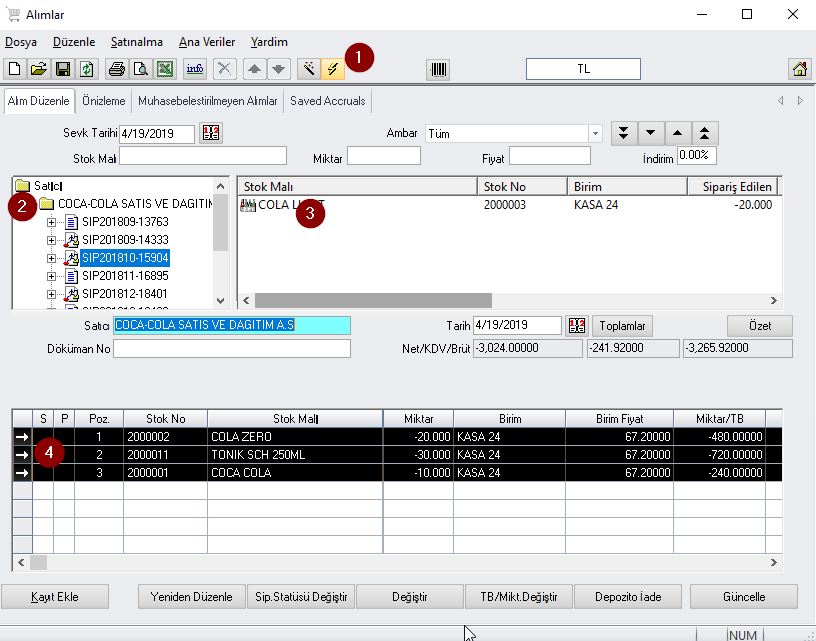
Task: Open a record using the folder toolbar icon
Action: 39,69
